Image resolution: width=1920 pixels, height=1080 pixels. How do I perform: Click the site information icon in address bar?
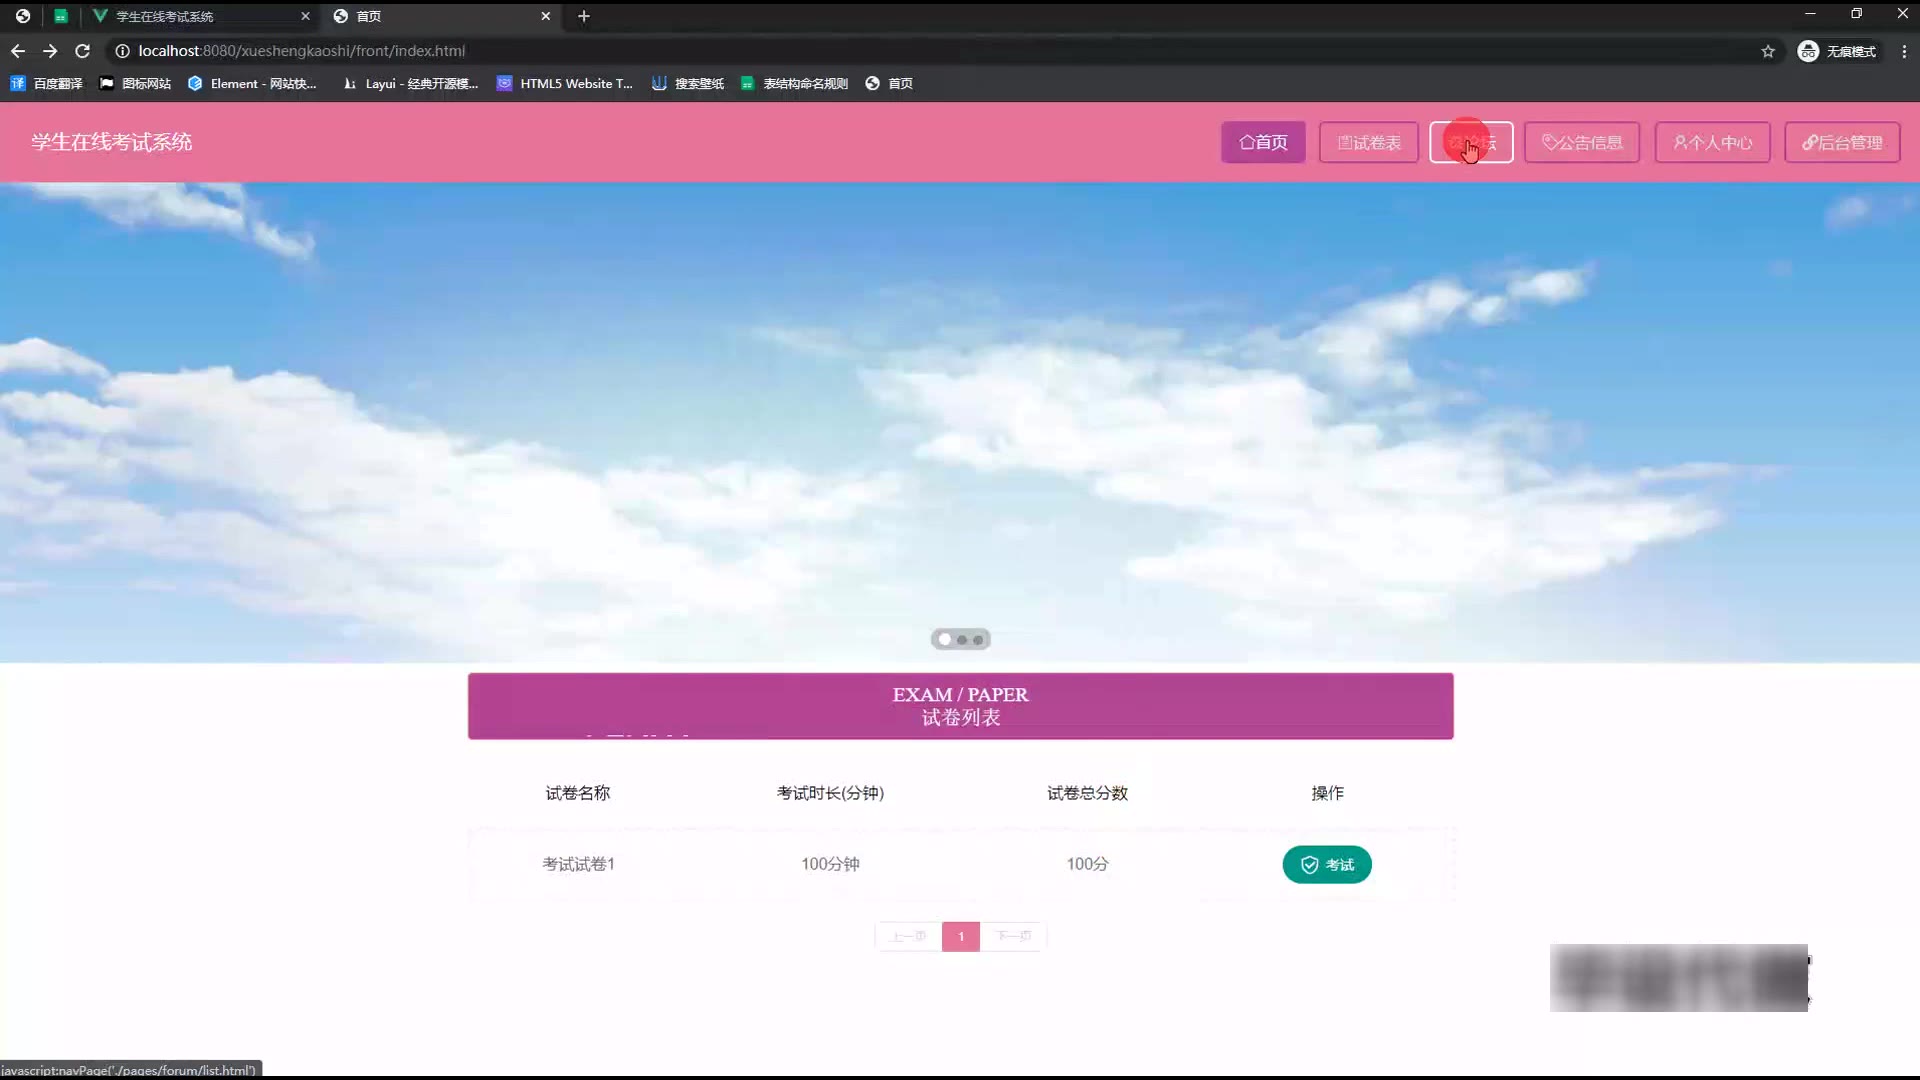[122, 51]
